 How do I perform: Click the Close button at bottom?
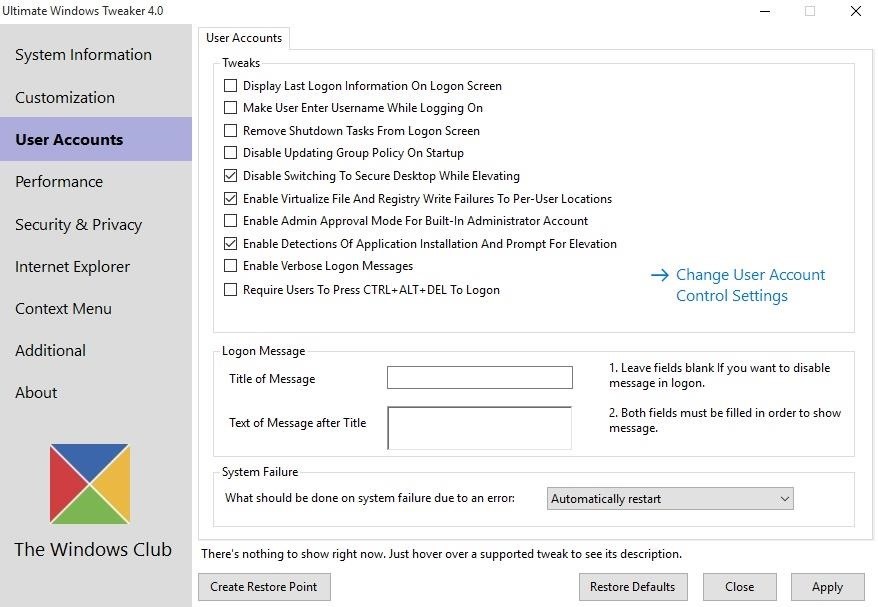740,587
